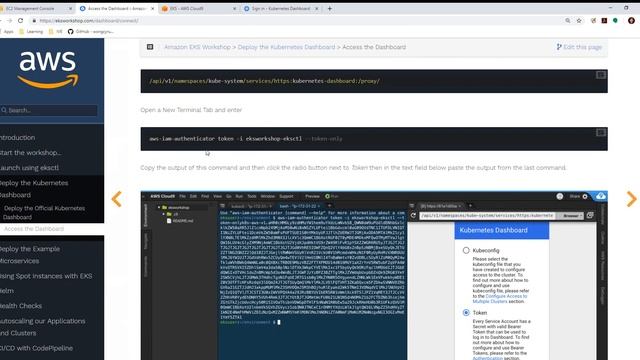Click the dark square extension icon

point(604,20)
